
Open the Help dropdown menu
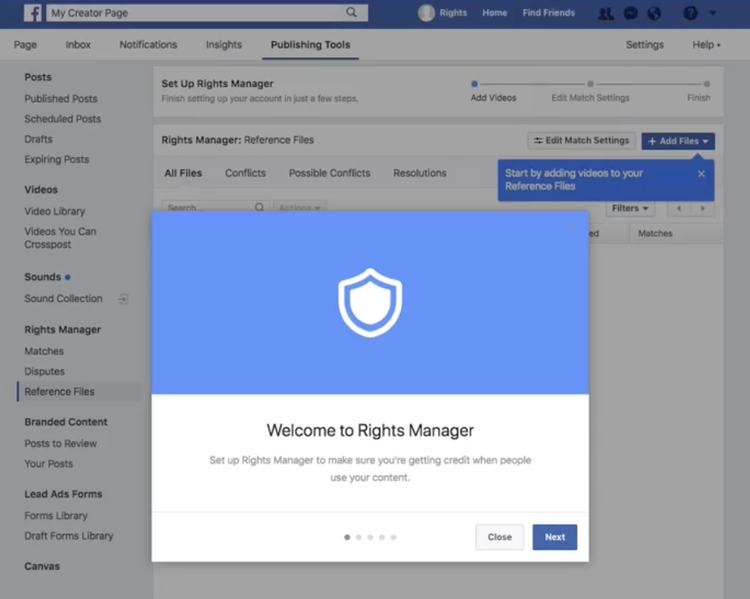[706, 45]
